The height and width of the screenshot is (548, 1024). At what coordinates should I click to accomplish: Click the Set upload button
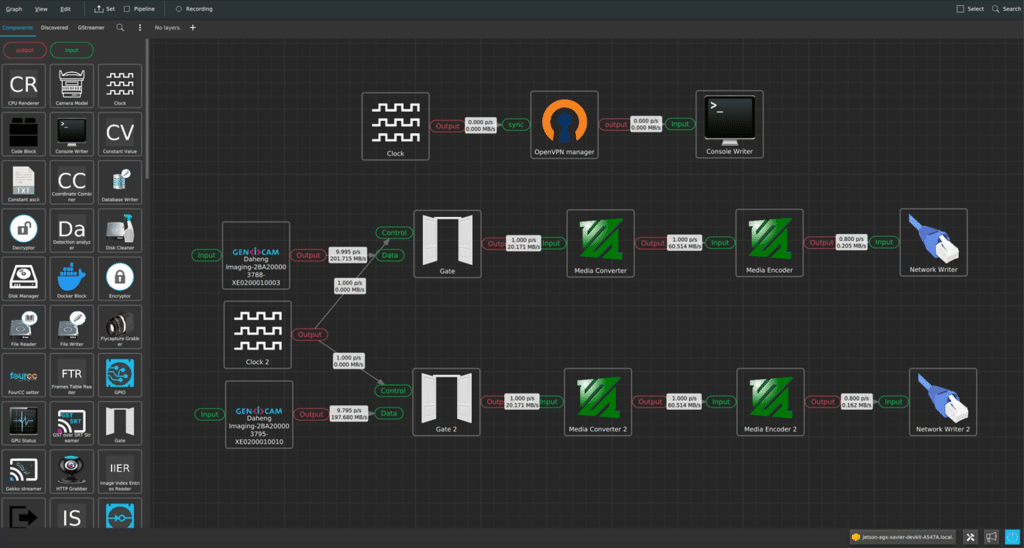pyautogui.click(x=104, y=9)
